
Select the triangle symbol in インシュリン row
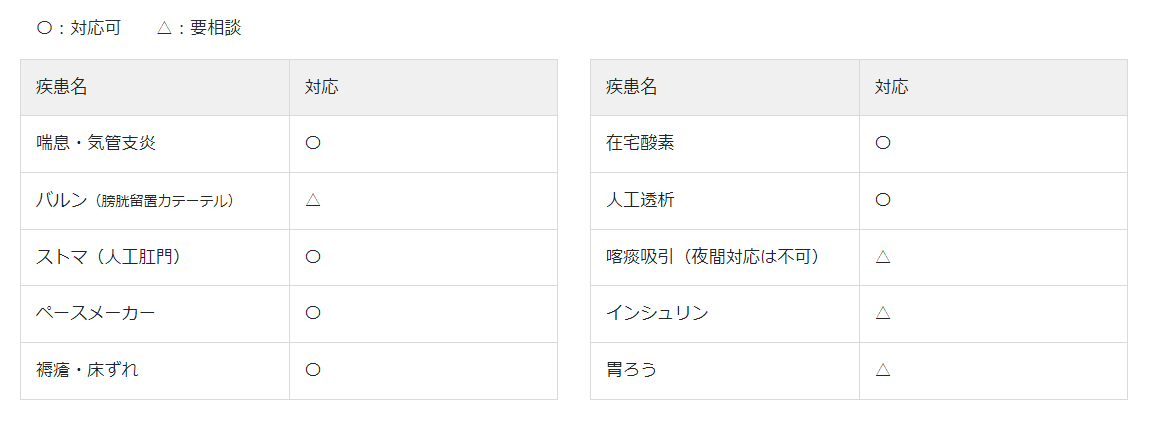883,313
